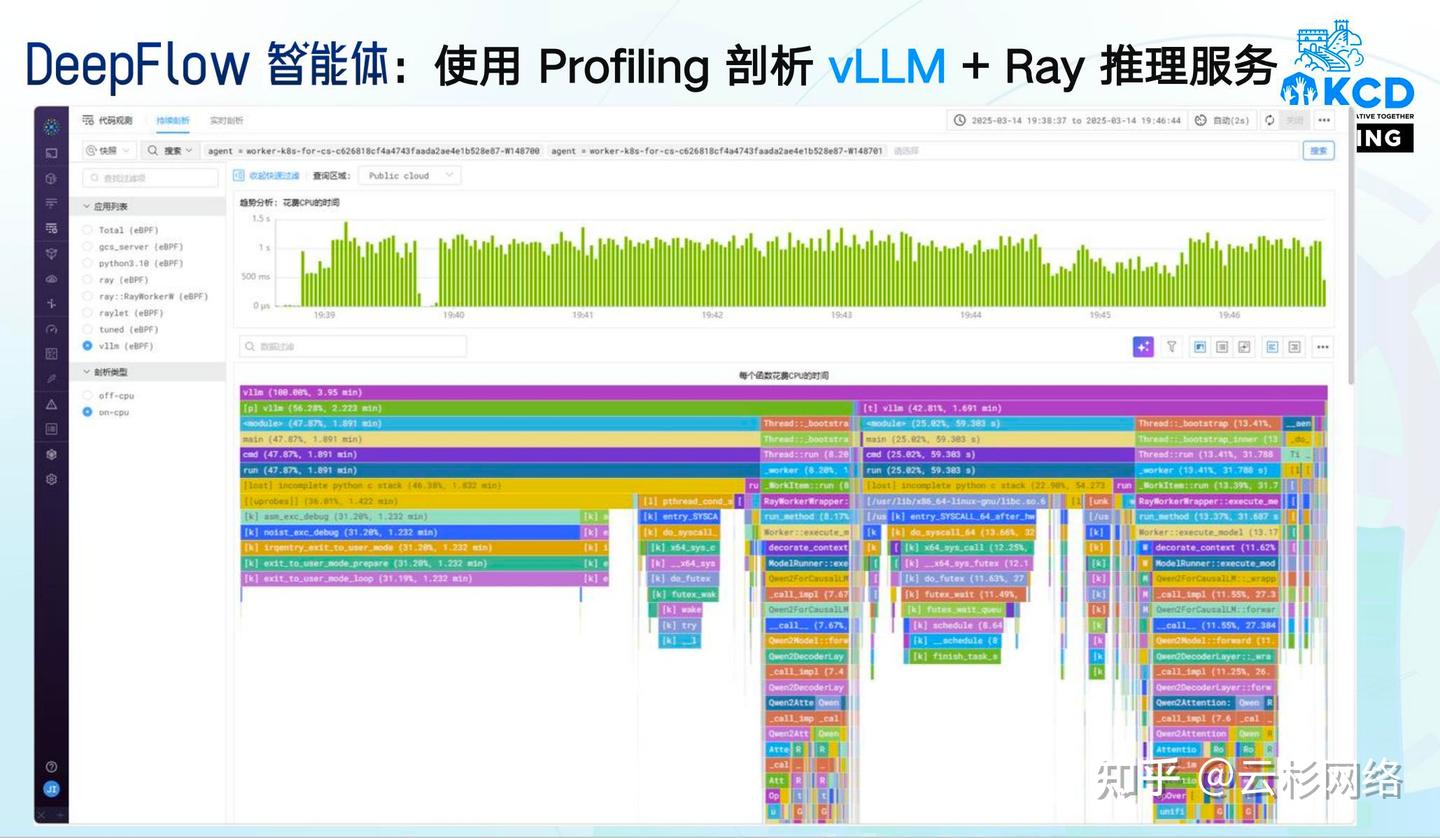This screenshot has width=1440, height=838.
Task: Open the hexagon gear icon in sidebar
Action: tap(51, 454)
